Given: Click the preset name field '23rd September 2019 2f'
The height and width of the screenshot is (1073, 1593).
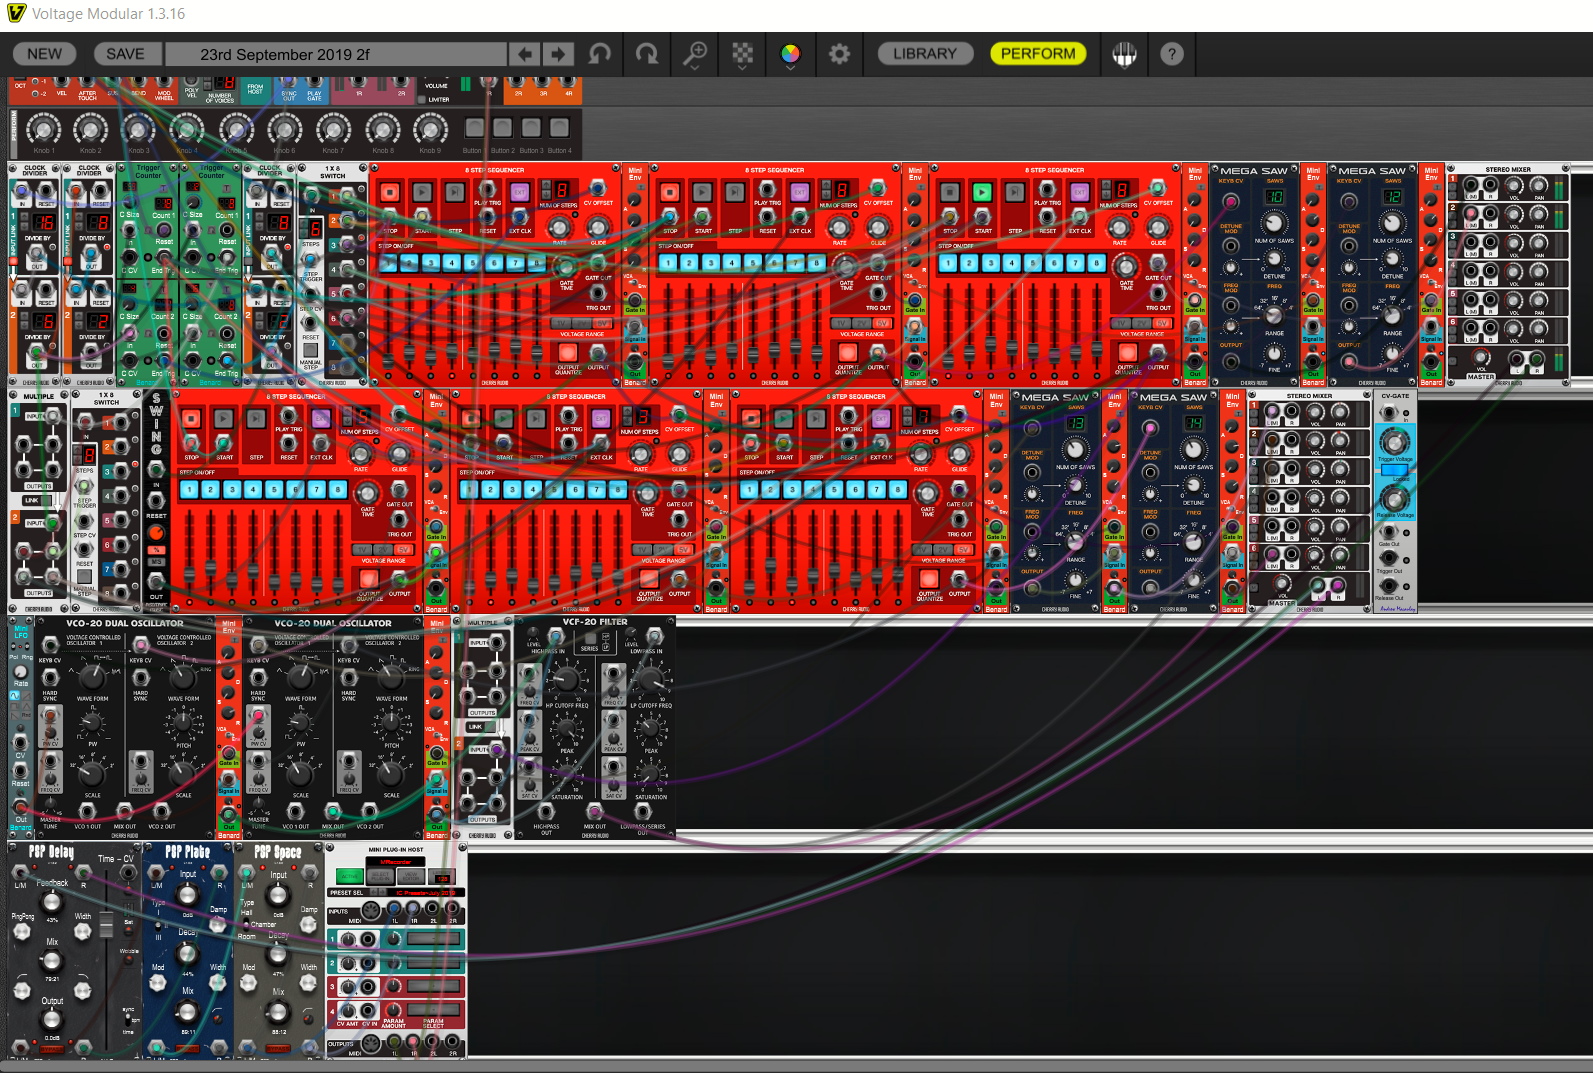Looking at the screenshot, I should tap(336, 54).
